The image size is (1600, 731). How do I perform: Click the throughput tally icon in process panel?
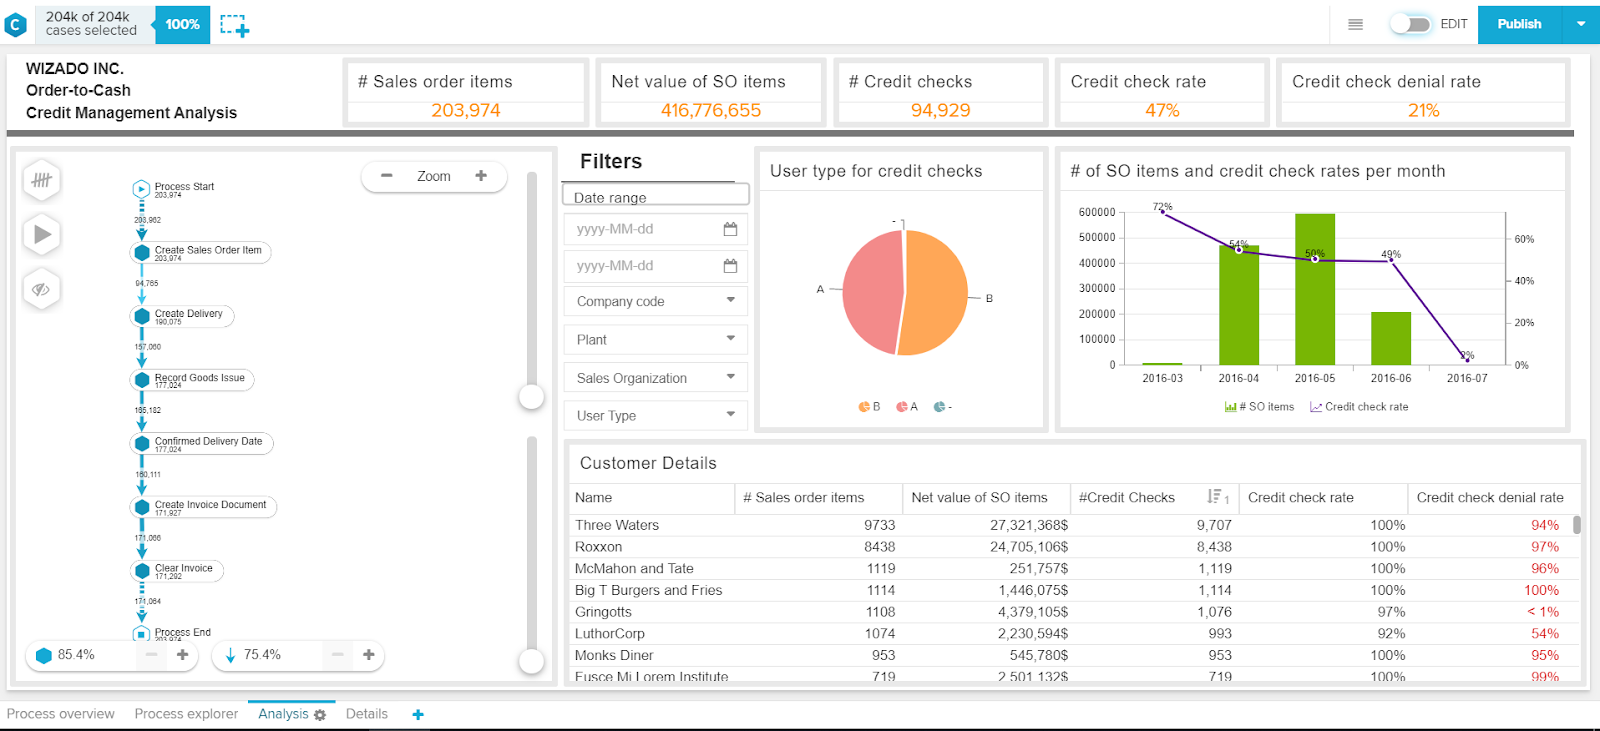pos(41,180)
